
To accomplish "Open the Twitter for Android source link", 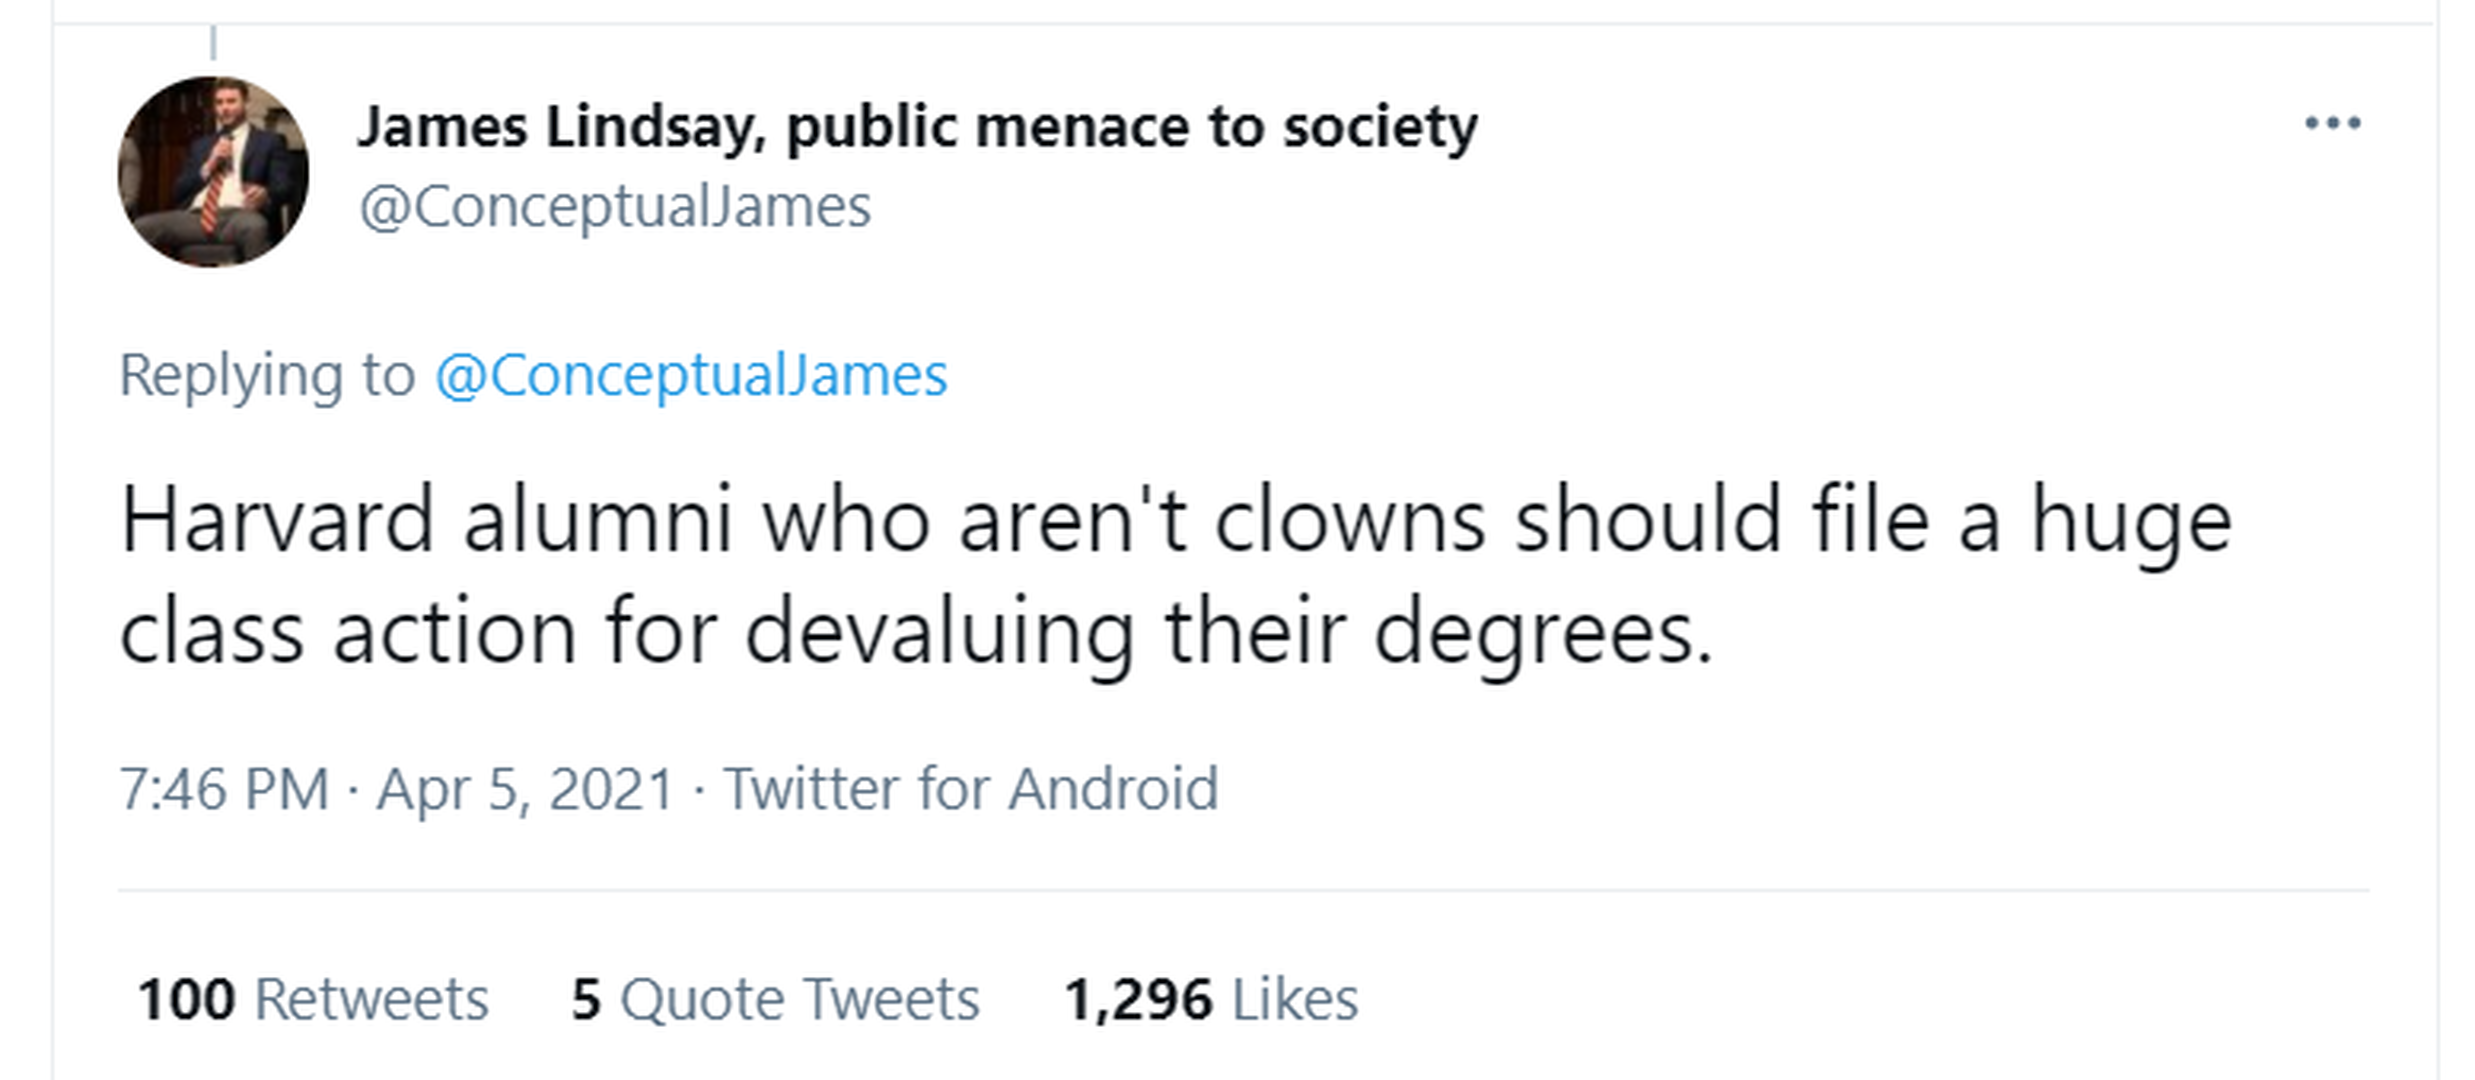I will [970, 789].
